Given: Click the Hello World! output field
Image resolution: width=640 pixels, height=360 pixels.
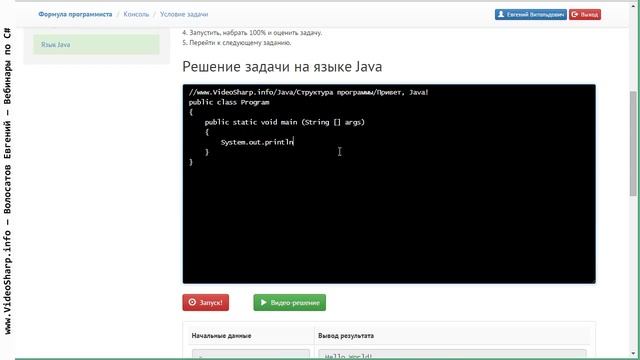Looking at the screenshot, I should (x=452, y=354).
